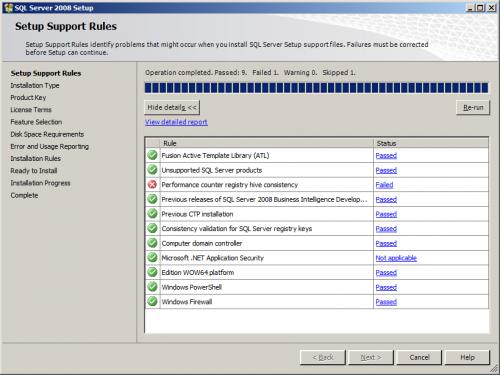500x375 pixels.
Task: Click green check icon beside Previous CTP installation
Action: click(152, 214)
